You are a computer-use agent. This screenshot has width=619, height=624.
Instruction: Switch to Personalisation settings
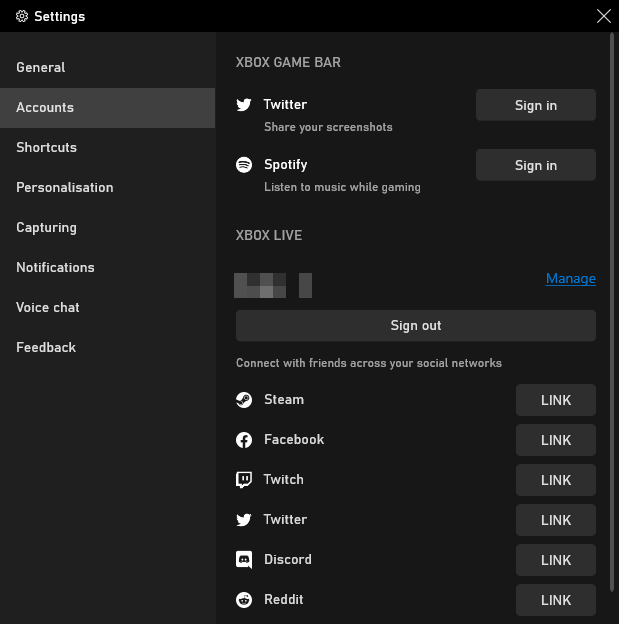point(107,188)
